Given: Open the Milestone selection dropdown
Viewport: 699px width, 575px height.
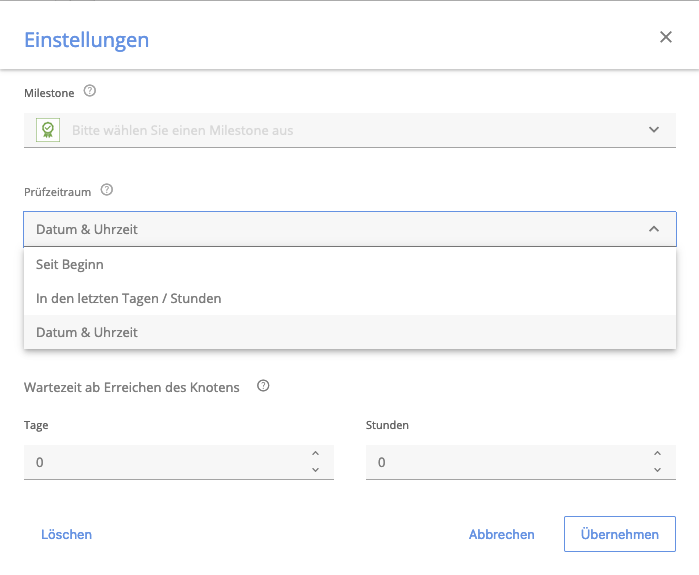Looking at the screenshot, I should [x=350, y=130].
